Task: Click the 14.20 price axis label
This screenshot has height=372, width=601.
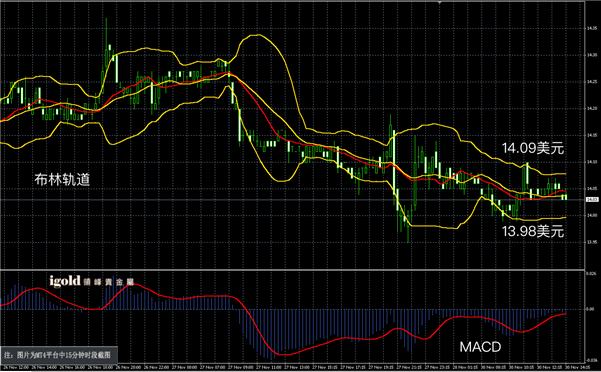Action: coord(591,108)
